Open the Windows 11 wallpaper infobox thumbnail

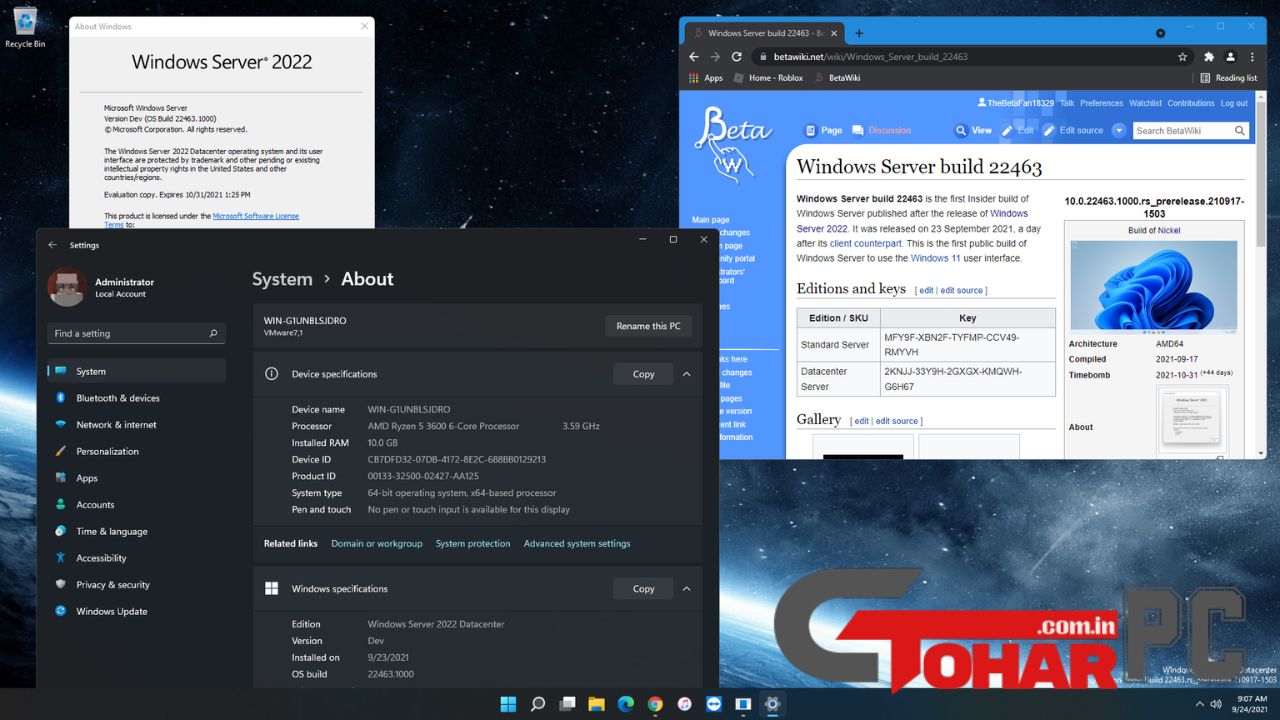(1153, 286)
